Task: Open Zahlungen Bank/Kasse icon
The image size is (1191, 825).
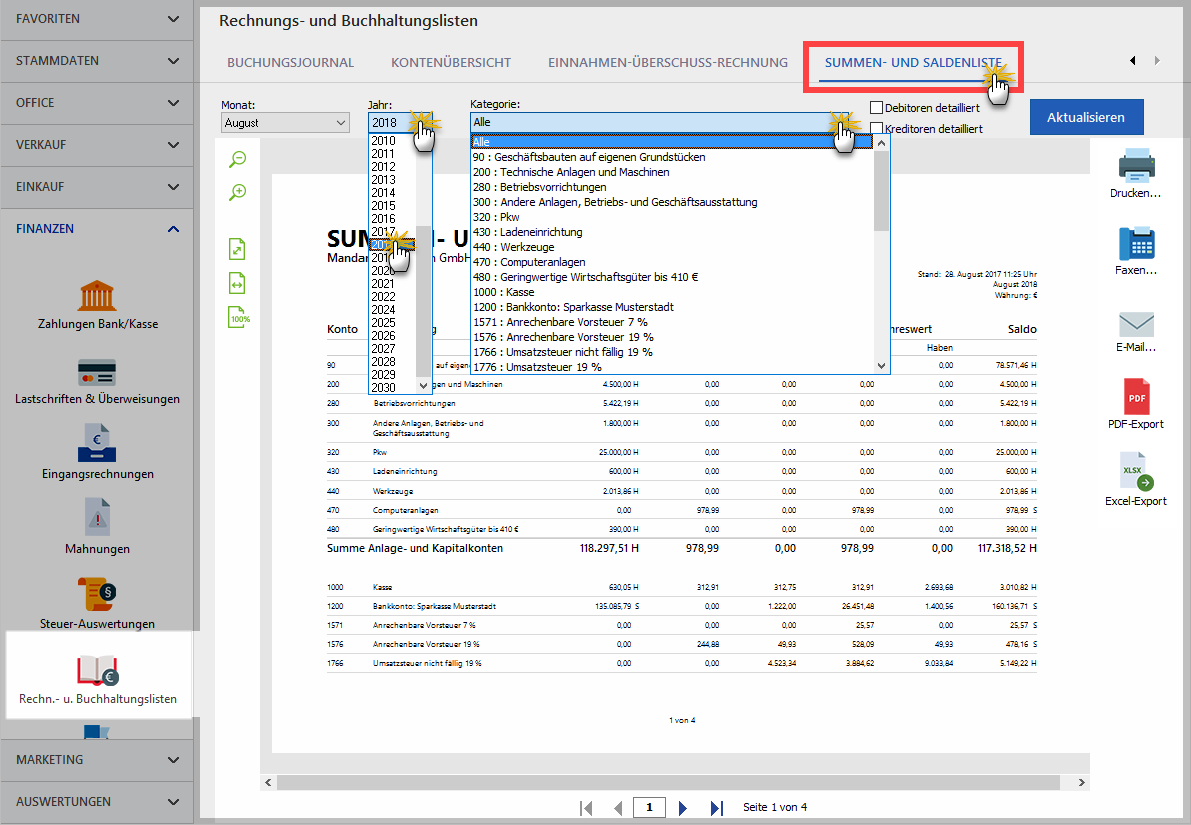Action: tap(97, 296)
